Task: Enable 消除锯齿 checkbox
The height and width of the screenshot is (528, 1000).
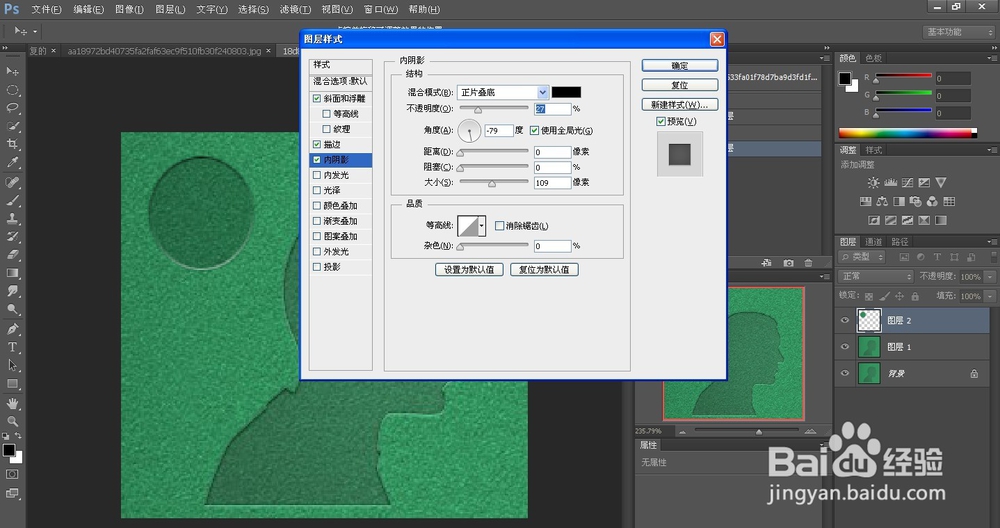Action: point(499,226)
